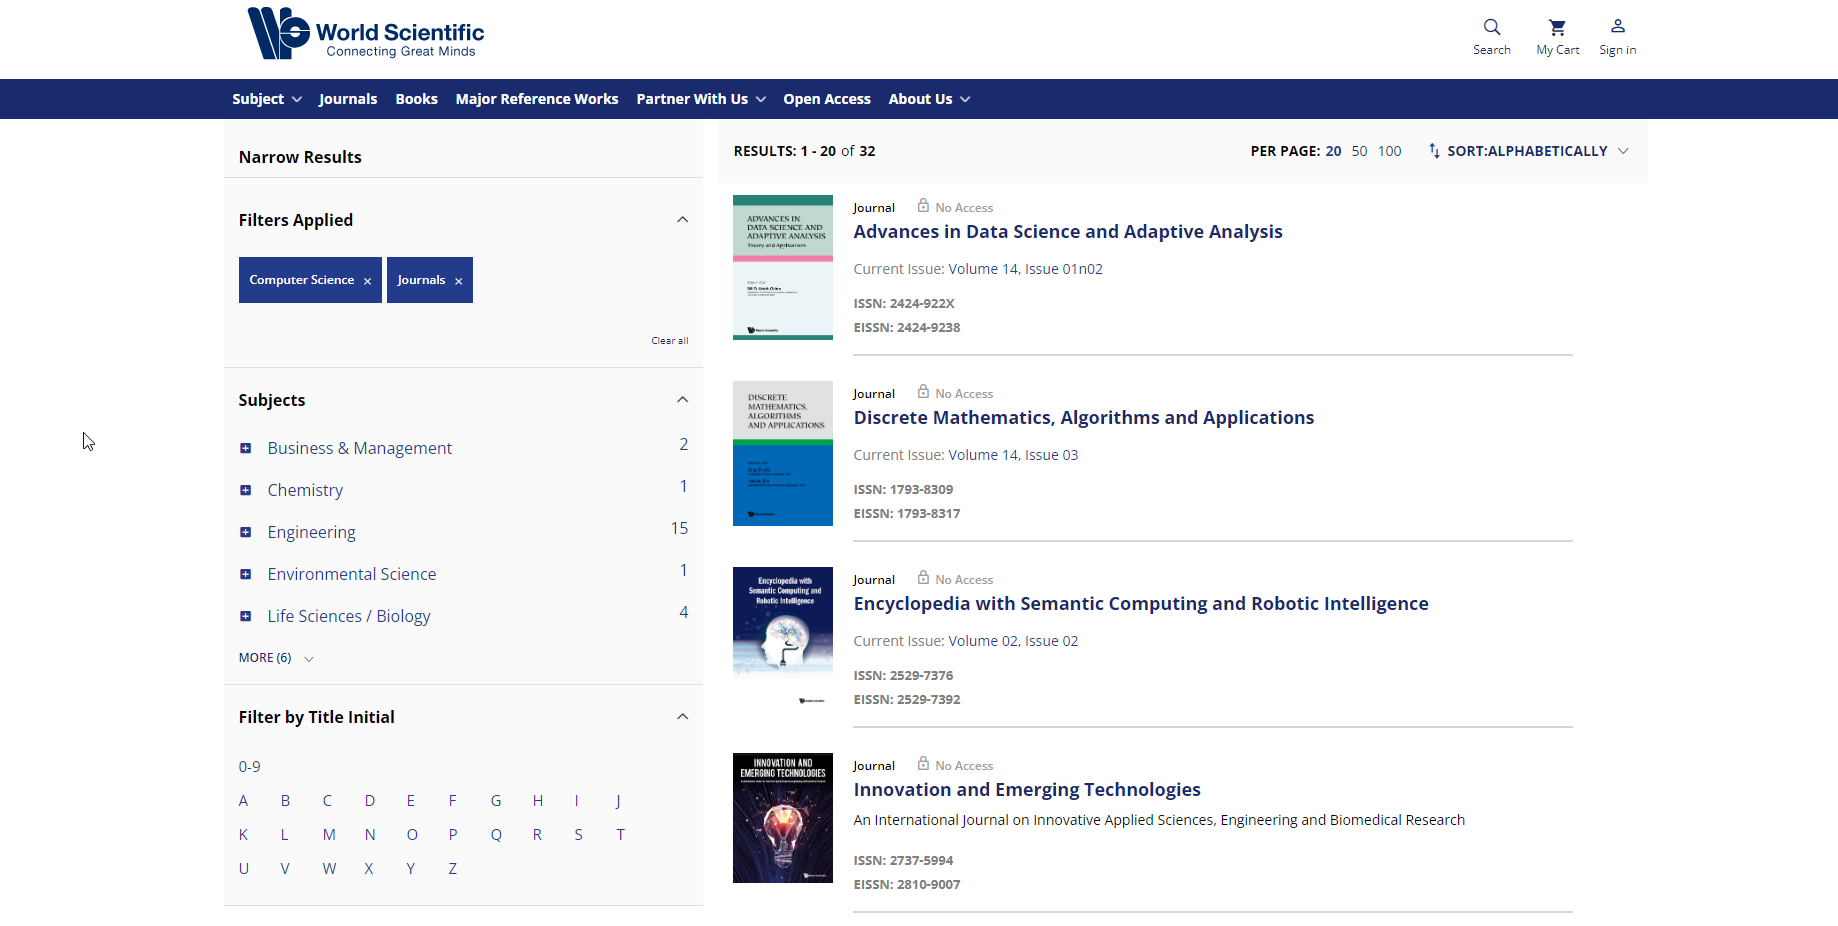Click lock icon on Discrete Mathematics entry

pos(923,392)
